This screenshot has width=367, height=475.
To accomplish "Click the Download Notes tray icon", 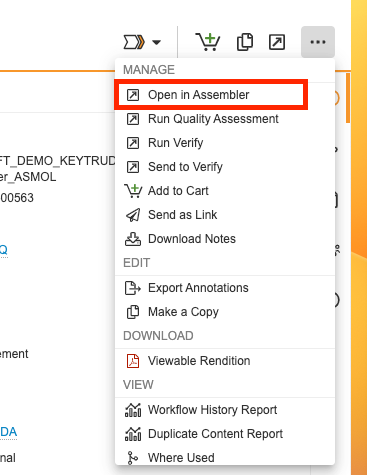I will tap(133, 239).
